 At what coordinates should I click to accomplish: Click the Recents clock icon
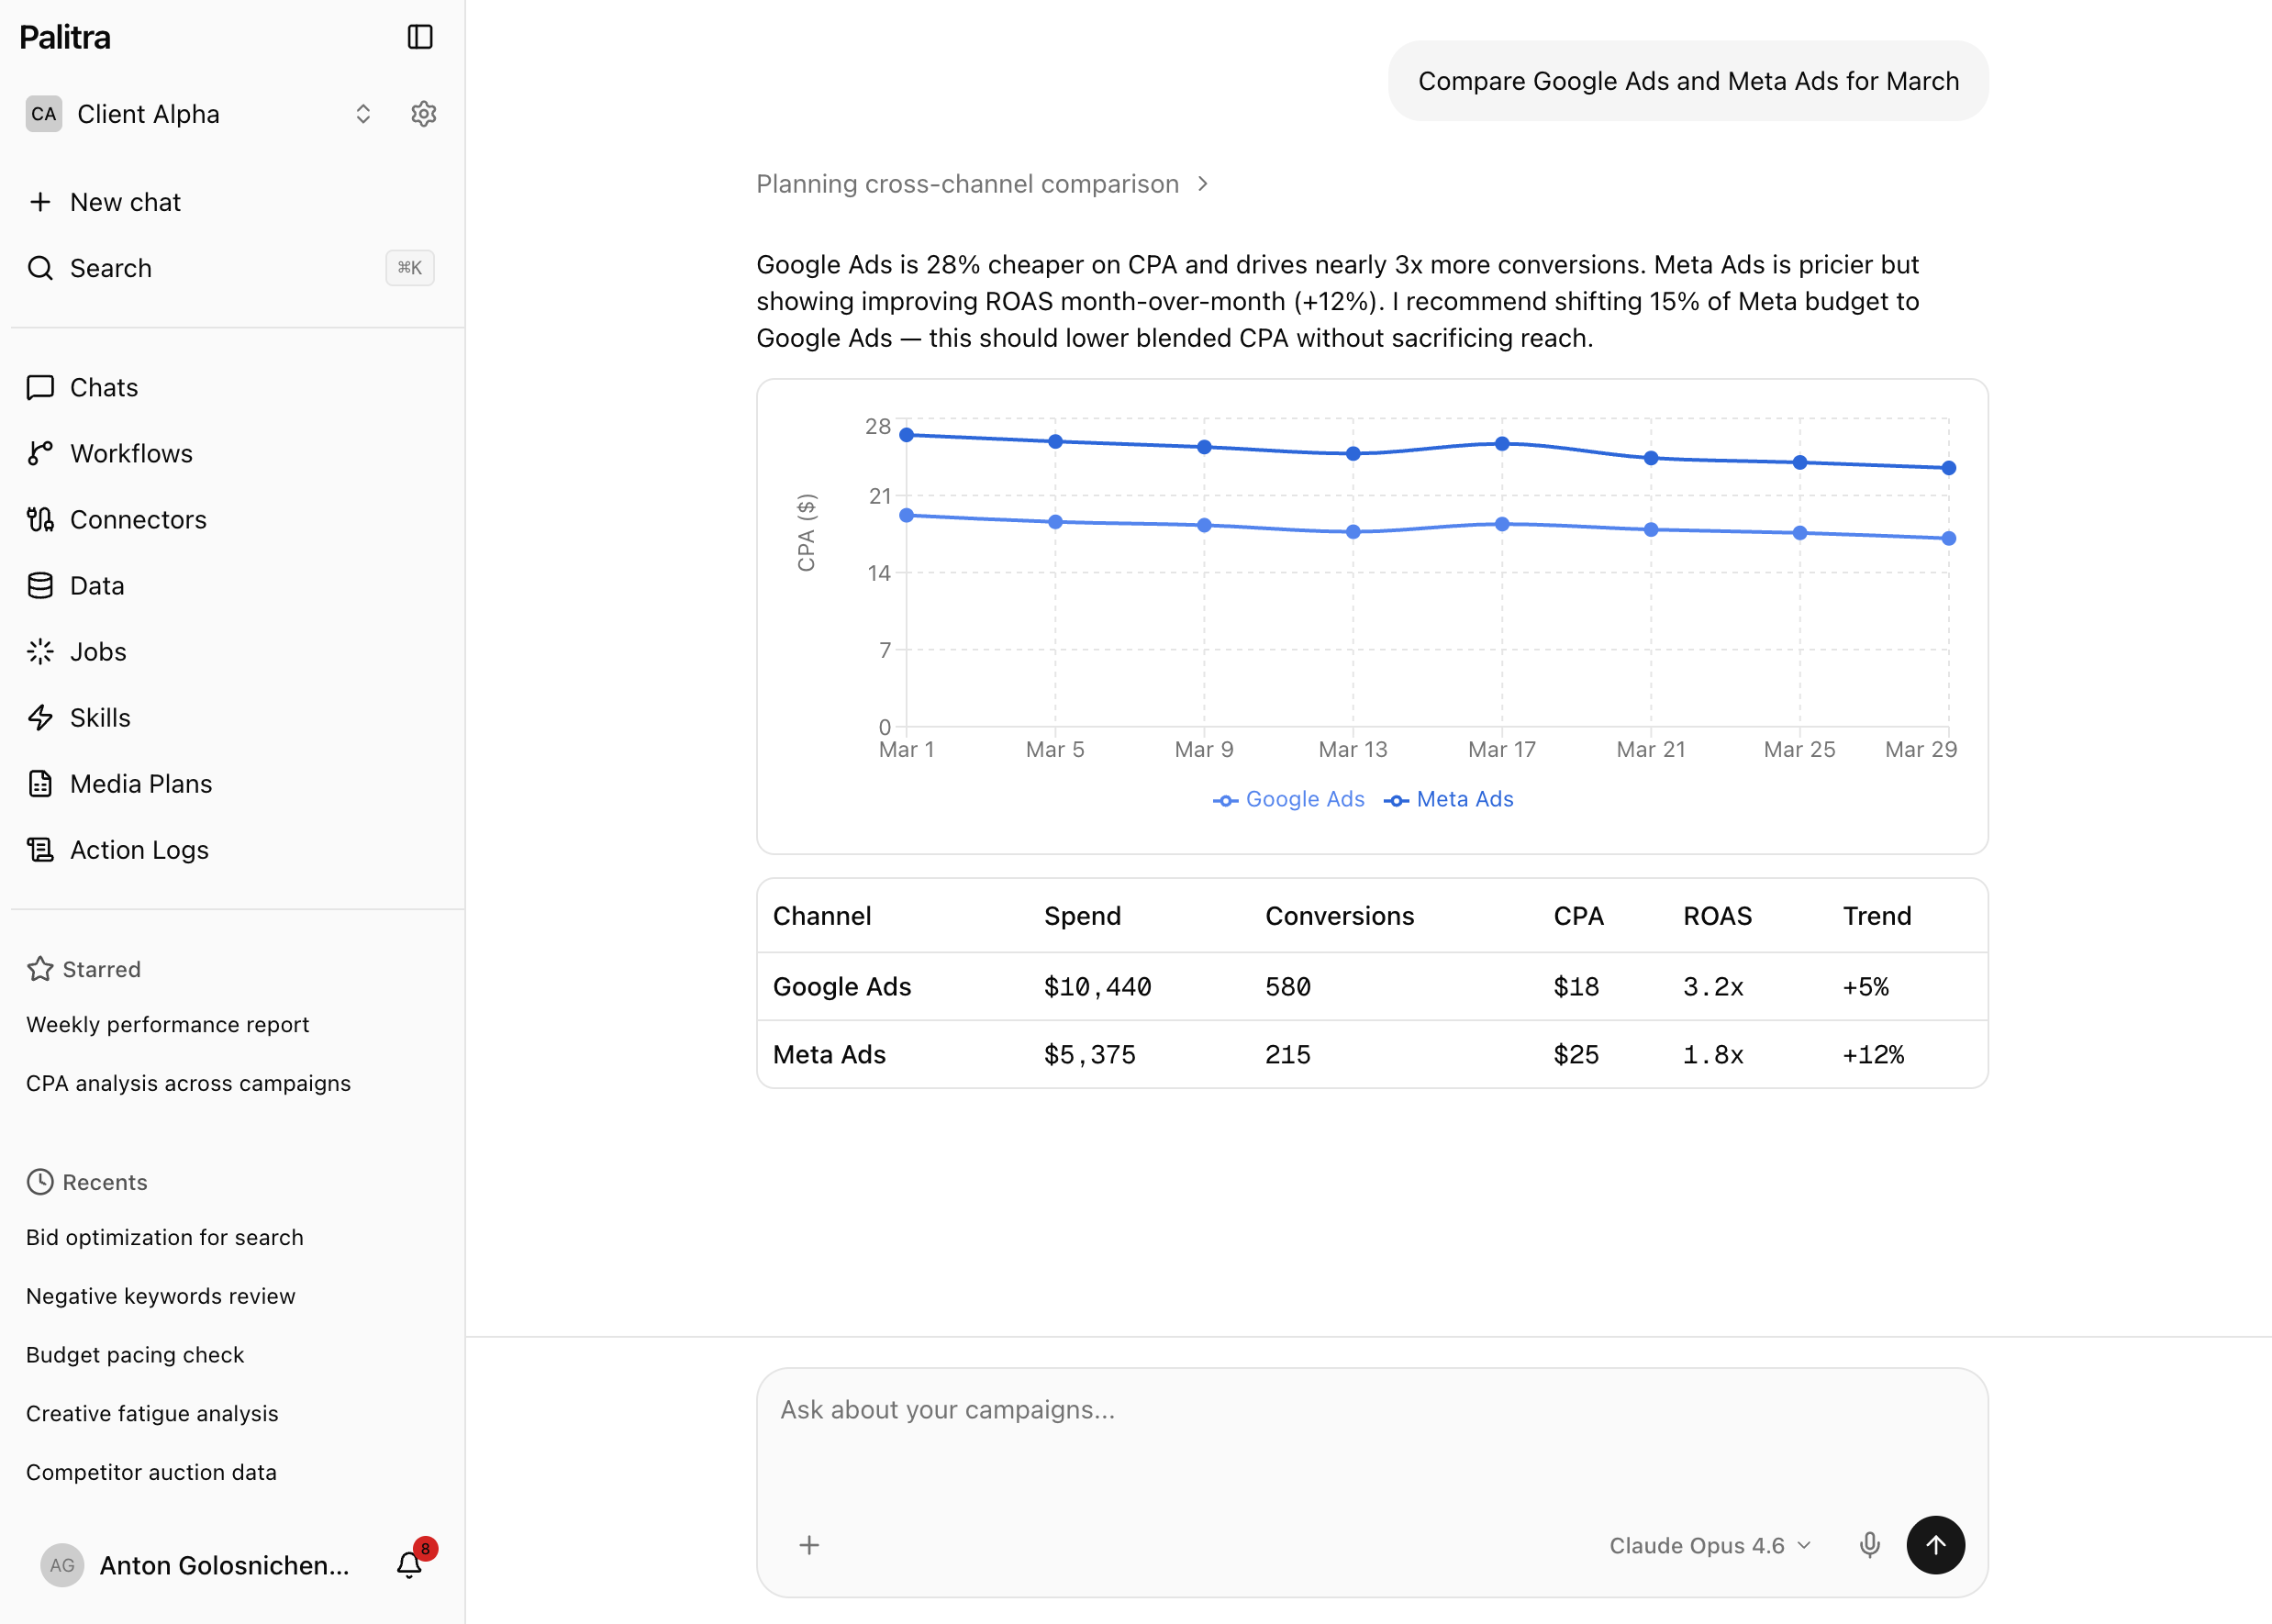[x=40, y=1182]
